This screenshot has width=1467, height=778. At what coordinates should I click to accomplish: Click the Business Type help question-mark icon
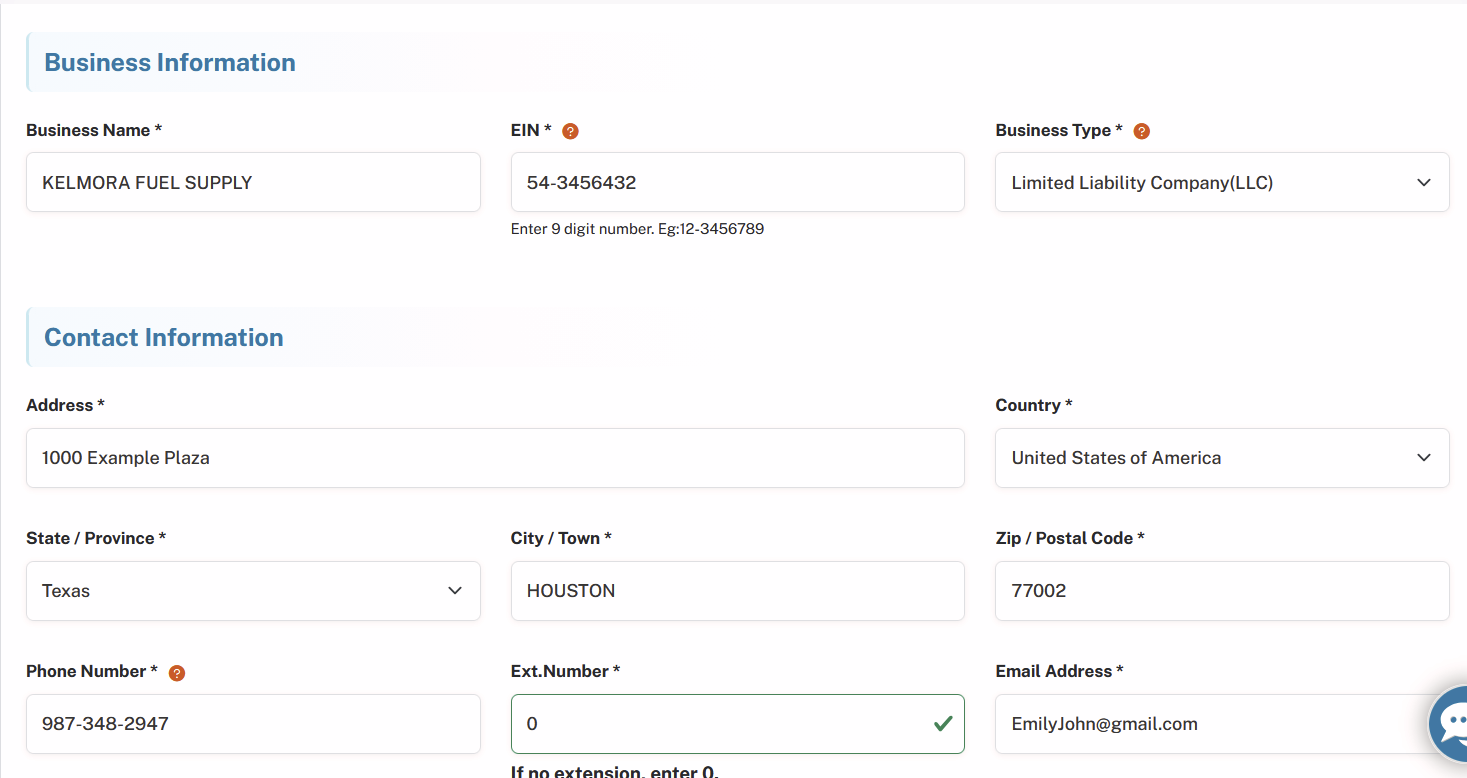(x=1142, y=131)
